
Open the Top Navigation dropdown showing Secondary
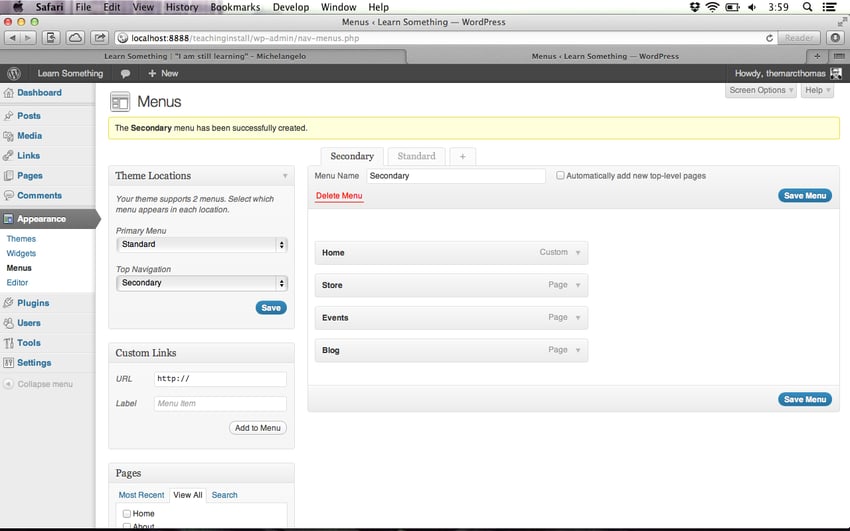coord(202,283)
